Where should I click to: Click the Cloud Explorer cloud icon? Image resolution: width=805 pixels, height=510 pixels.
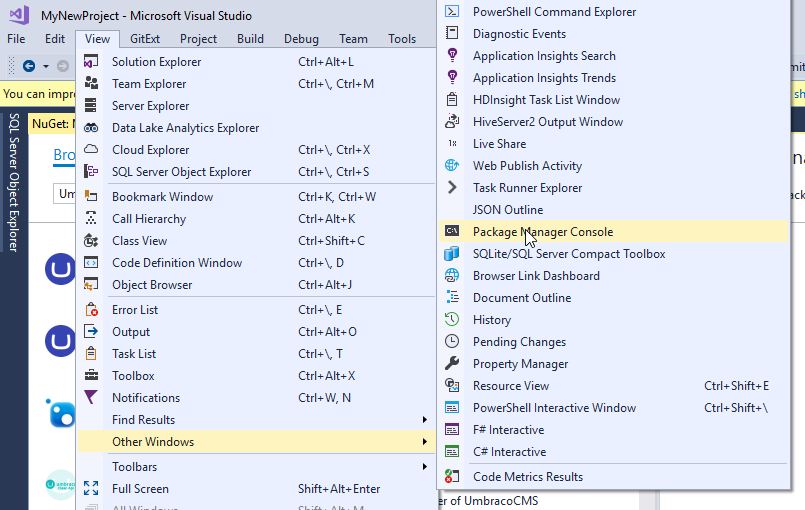(x=91, y=149)
